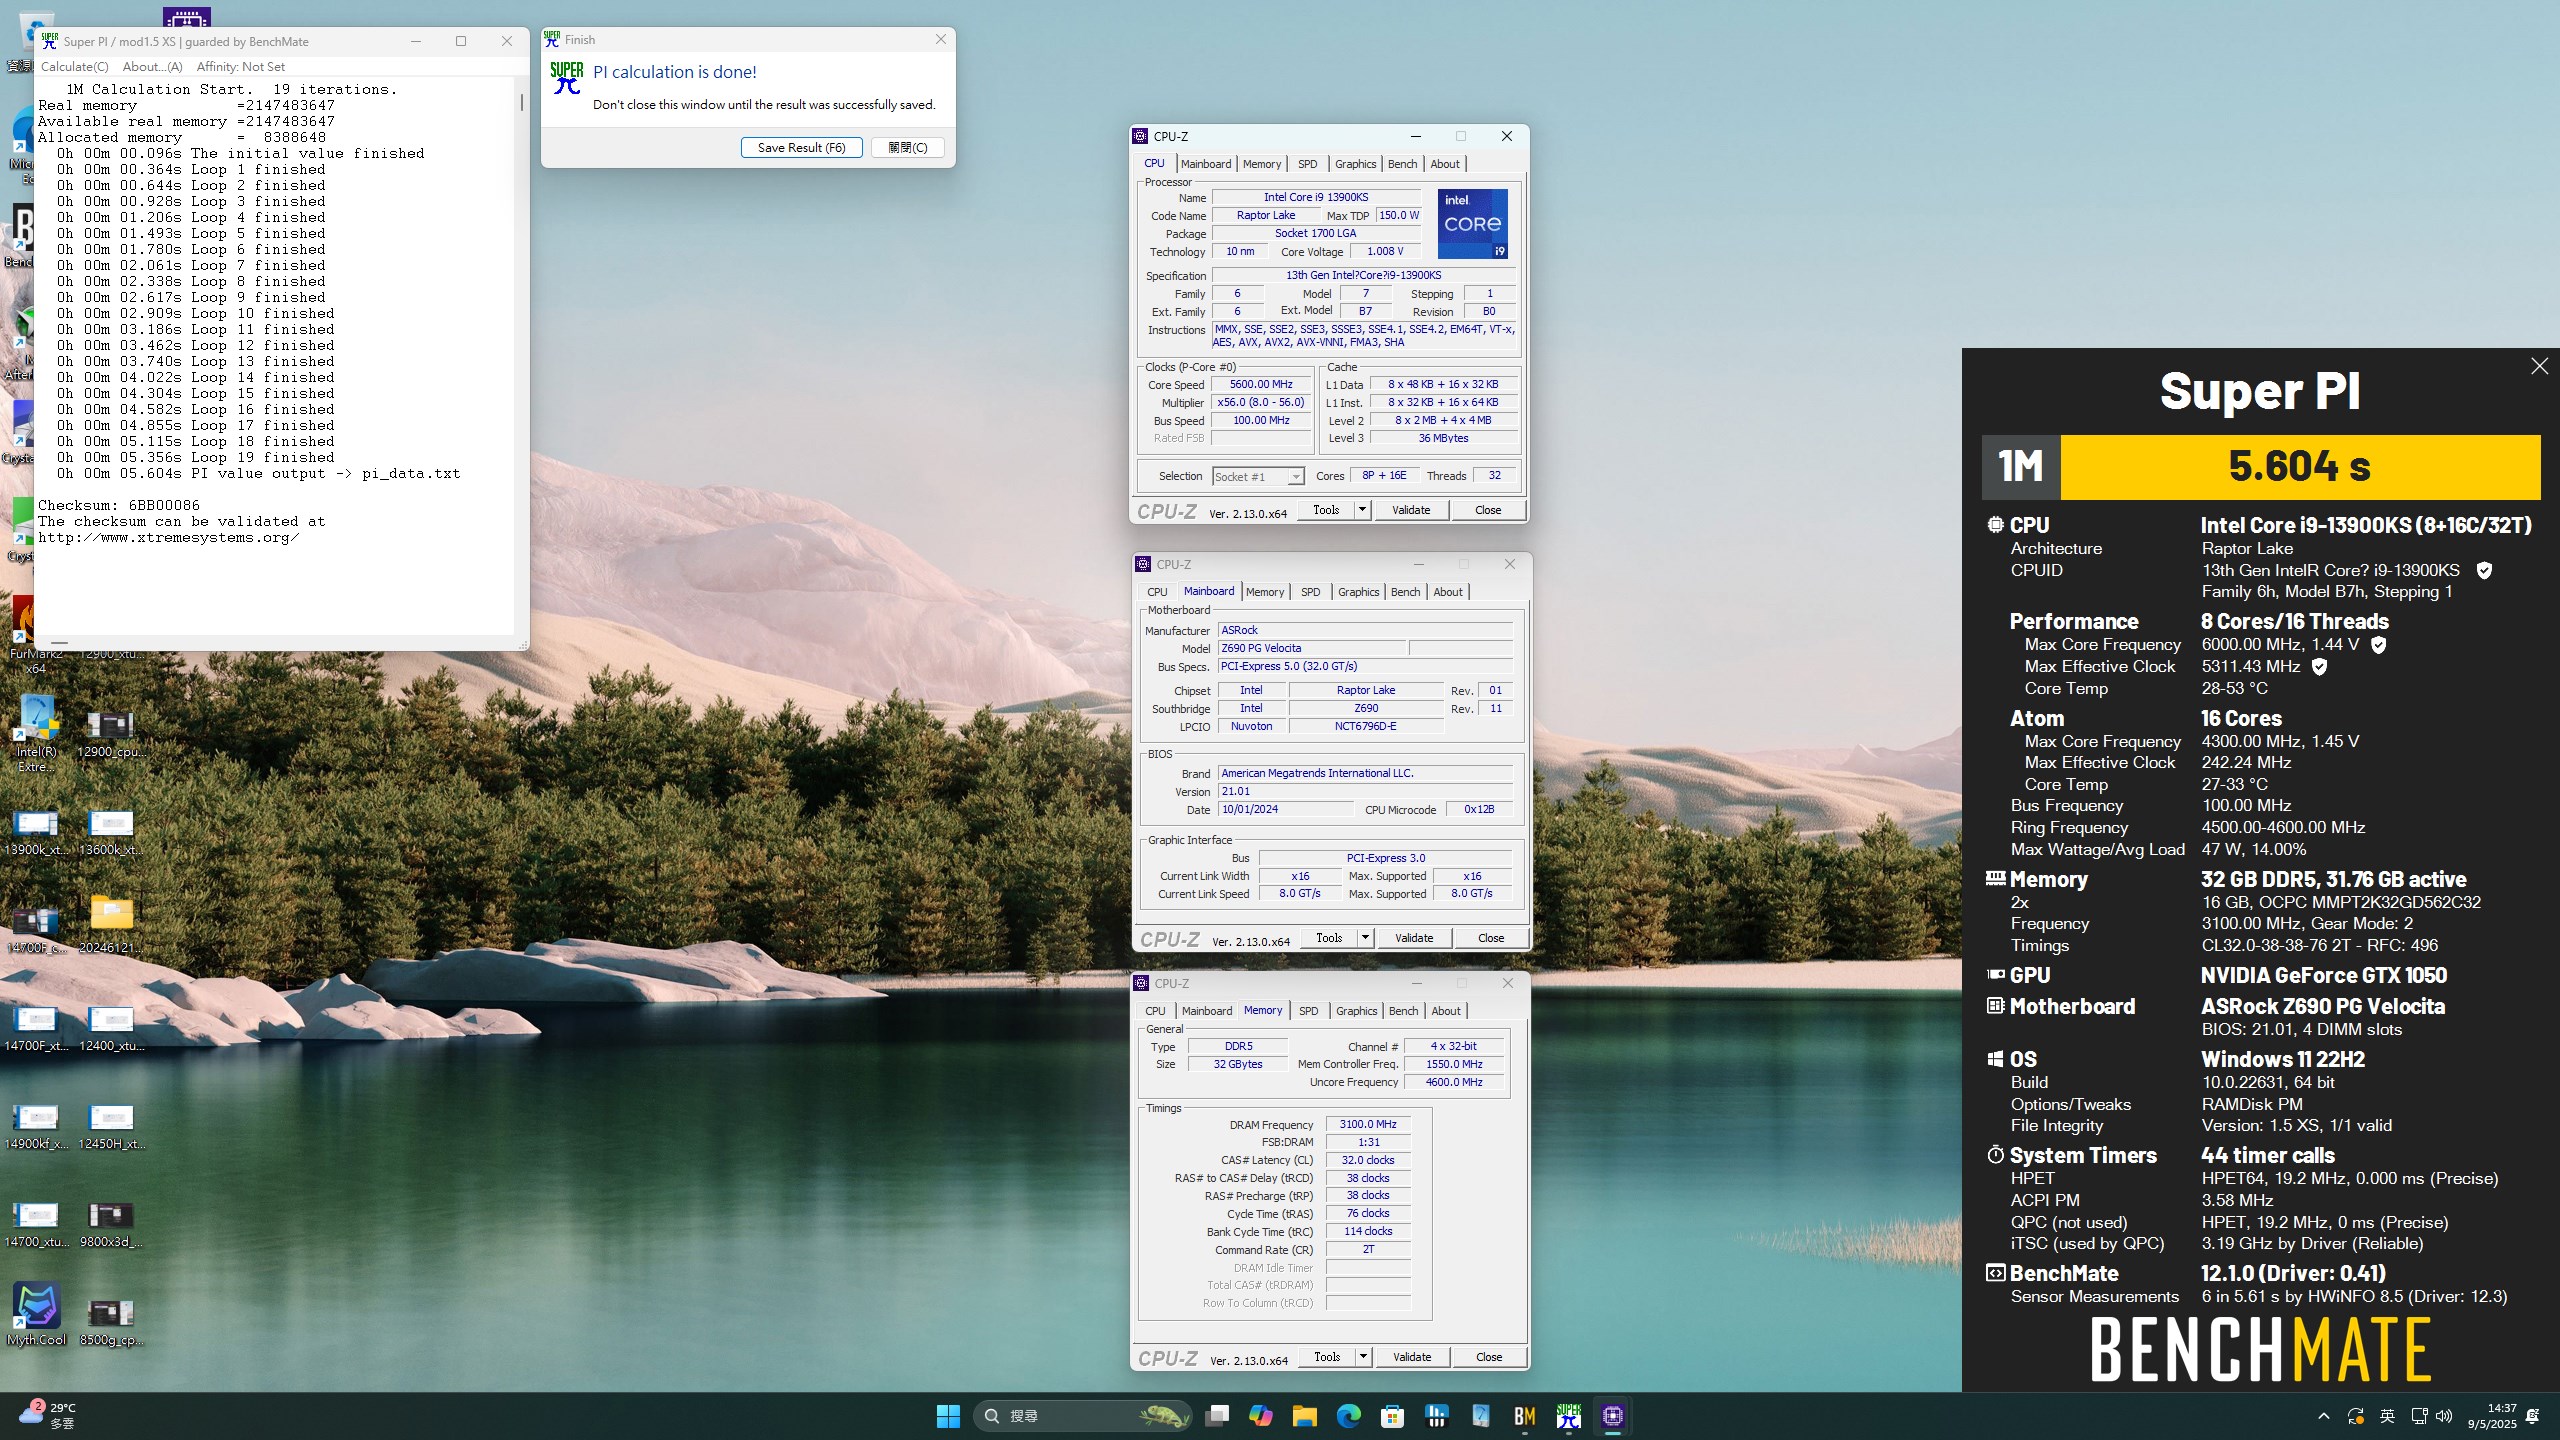The height and width of the screenshot is (1440, 2560).
Task: Open the Calculate(C) menu in Super PI
Action: 74,67
